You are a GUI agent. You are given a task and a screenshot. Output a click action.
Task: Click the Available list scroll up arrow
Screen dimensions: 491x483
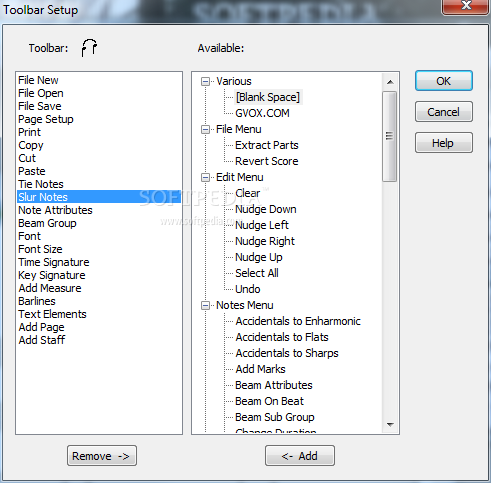point(390,82)
